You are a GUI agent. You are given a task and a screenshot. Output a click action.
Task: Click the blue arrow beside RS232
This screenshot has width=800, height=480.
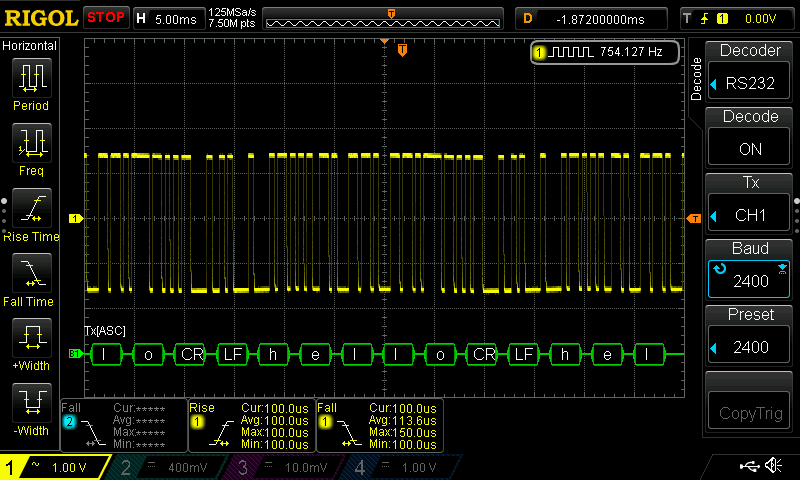(x=714, y=84)
